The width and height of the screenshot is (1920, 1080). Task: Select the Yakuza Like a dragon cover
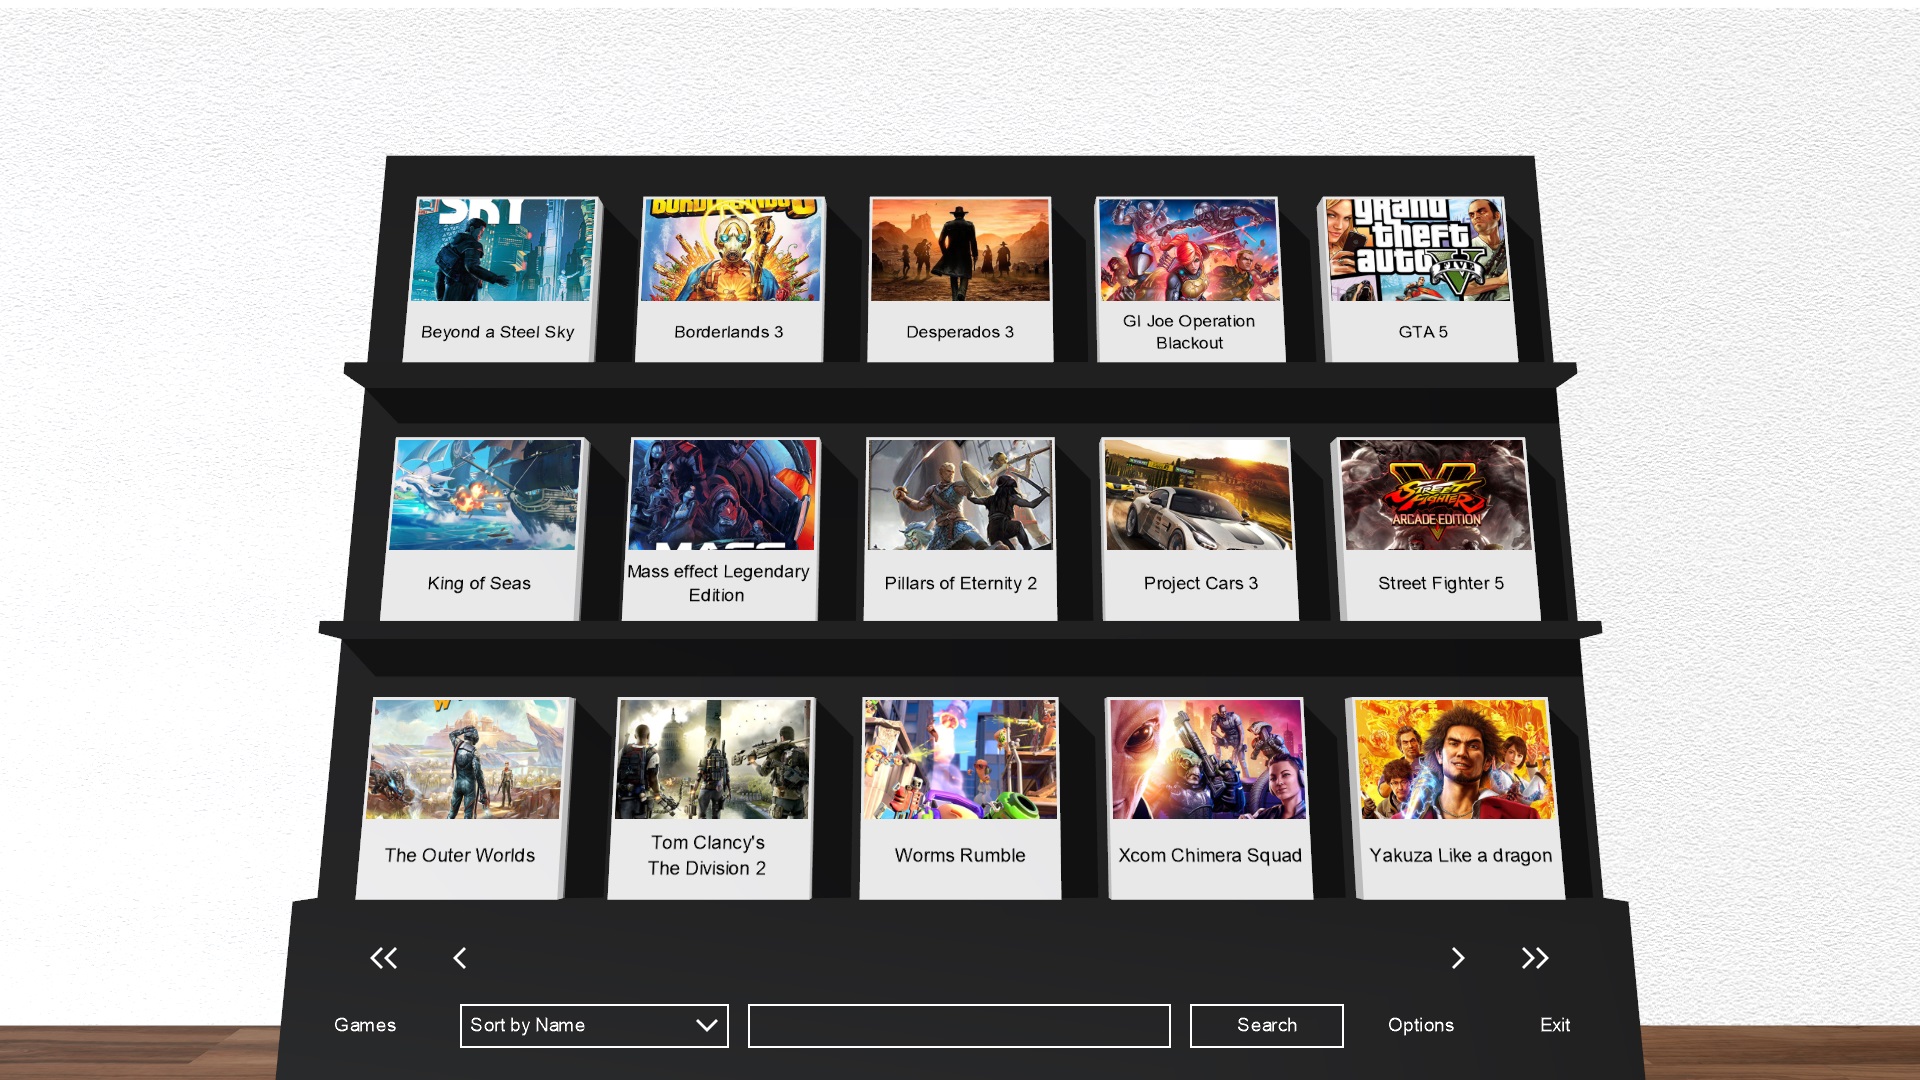click(1455, 759)
